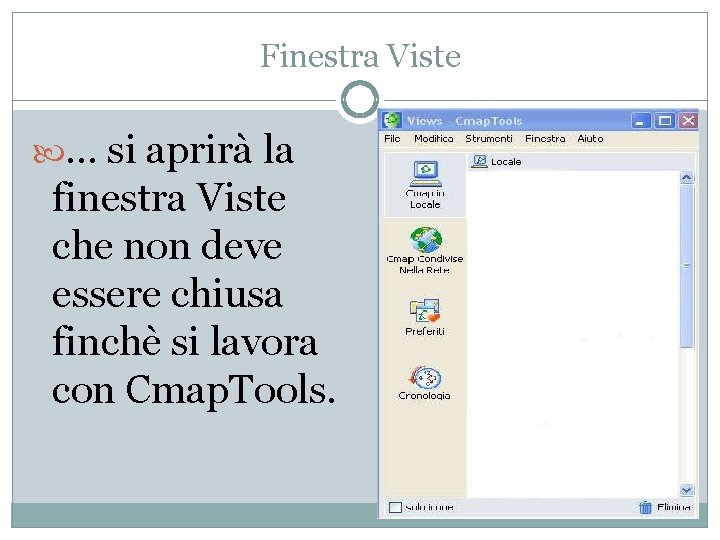Close the Views CmapTools window
720x540 pixels.
(688, 121)
